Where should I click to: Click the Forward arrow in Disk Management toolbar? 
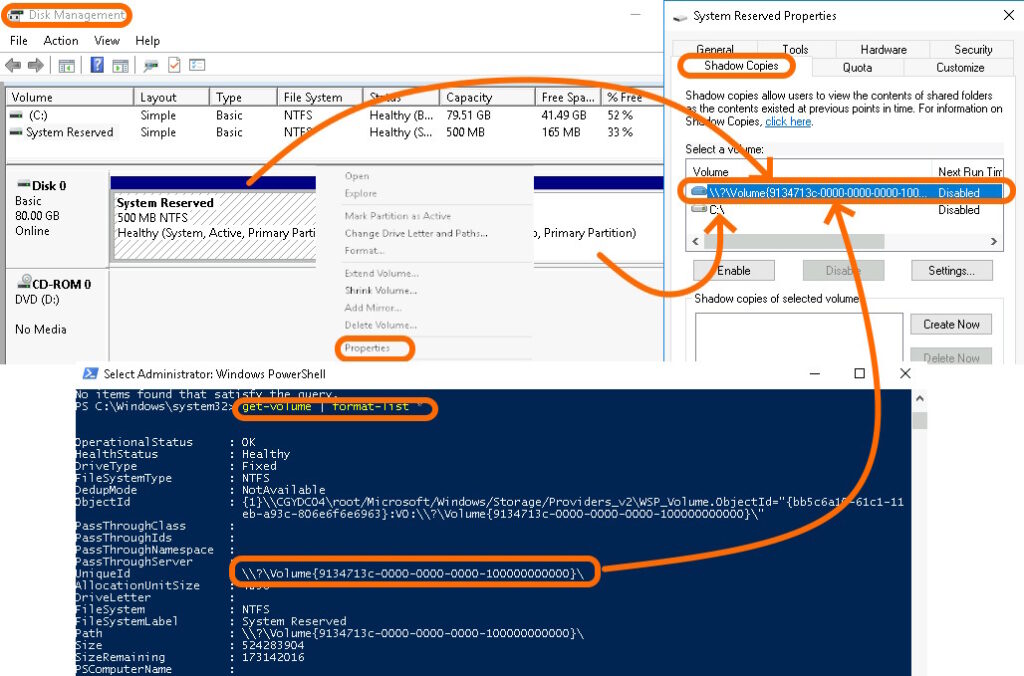[x=35, y=66]
